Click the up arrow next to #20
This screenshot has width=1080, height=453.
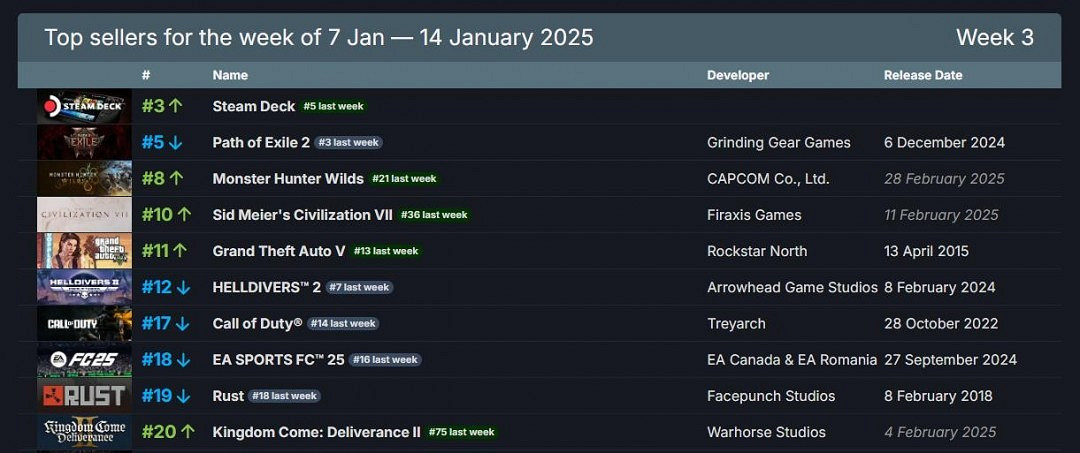[x=188, y=432]
